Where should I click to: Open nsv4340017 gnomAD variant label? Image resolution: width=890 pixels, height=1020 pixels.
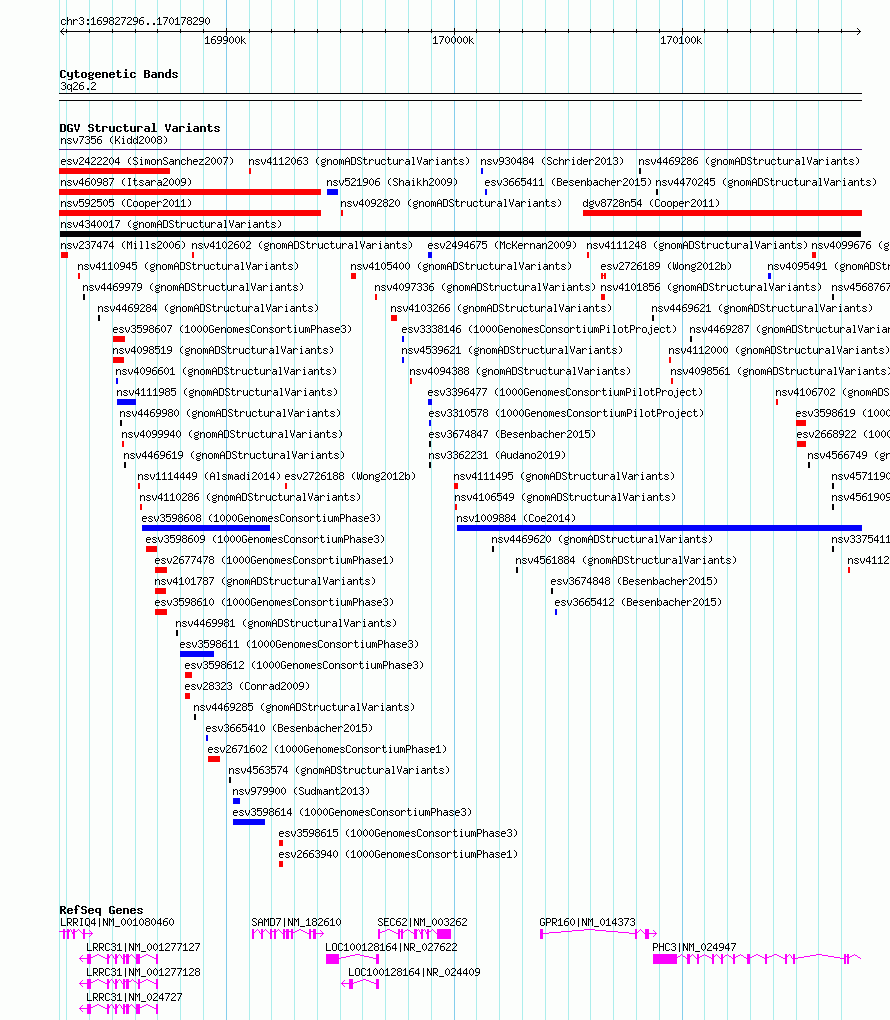171,224
